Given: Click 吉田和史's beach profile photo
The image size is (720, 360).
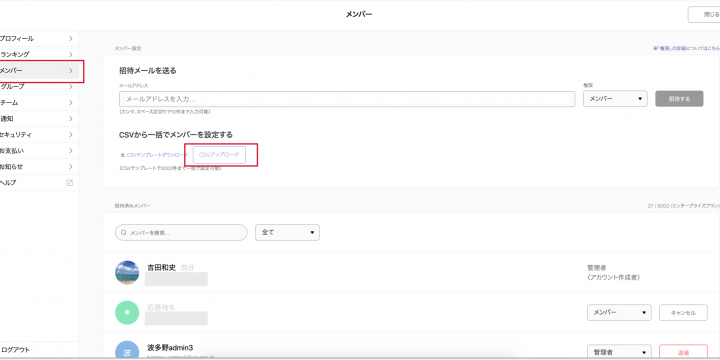Looking at the screenshot, I should pyautogui.click(x=127, y=273).
